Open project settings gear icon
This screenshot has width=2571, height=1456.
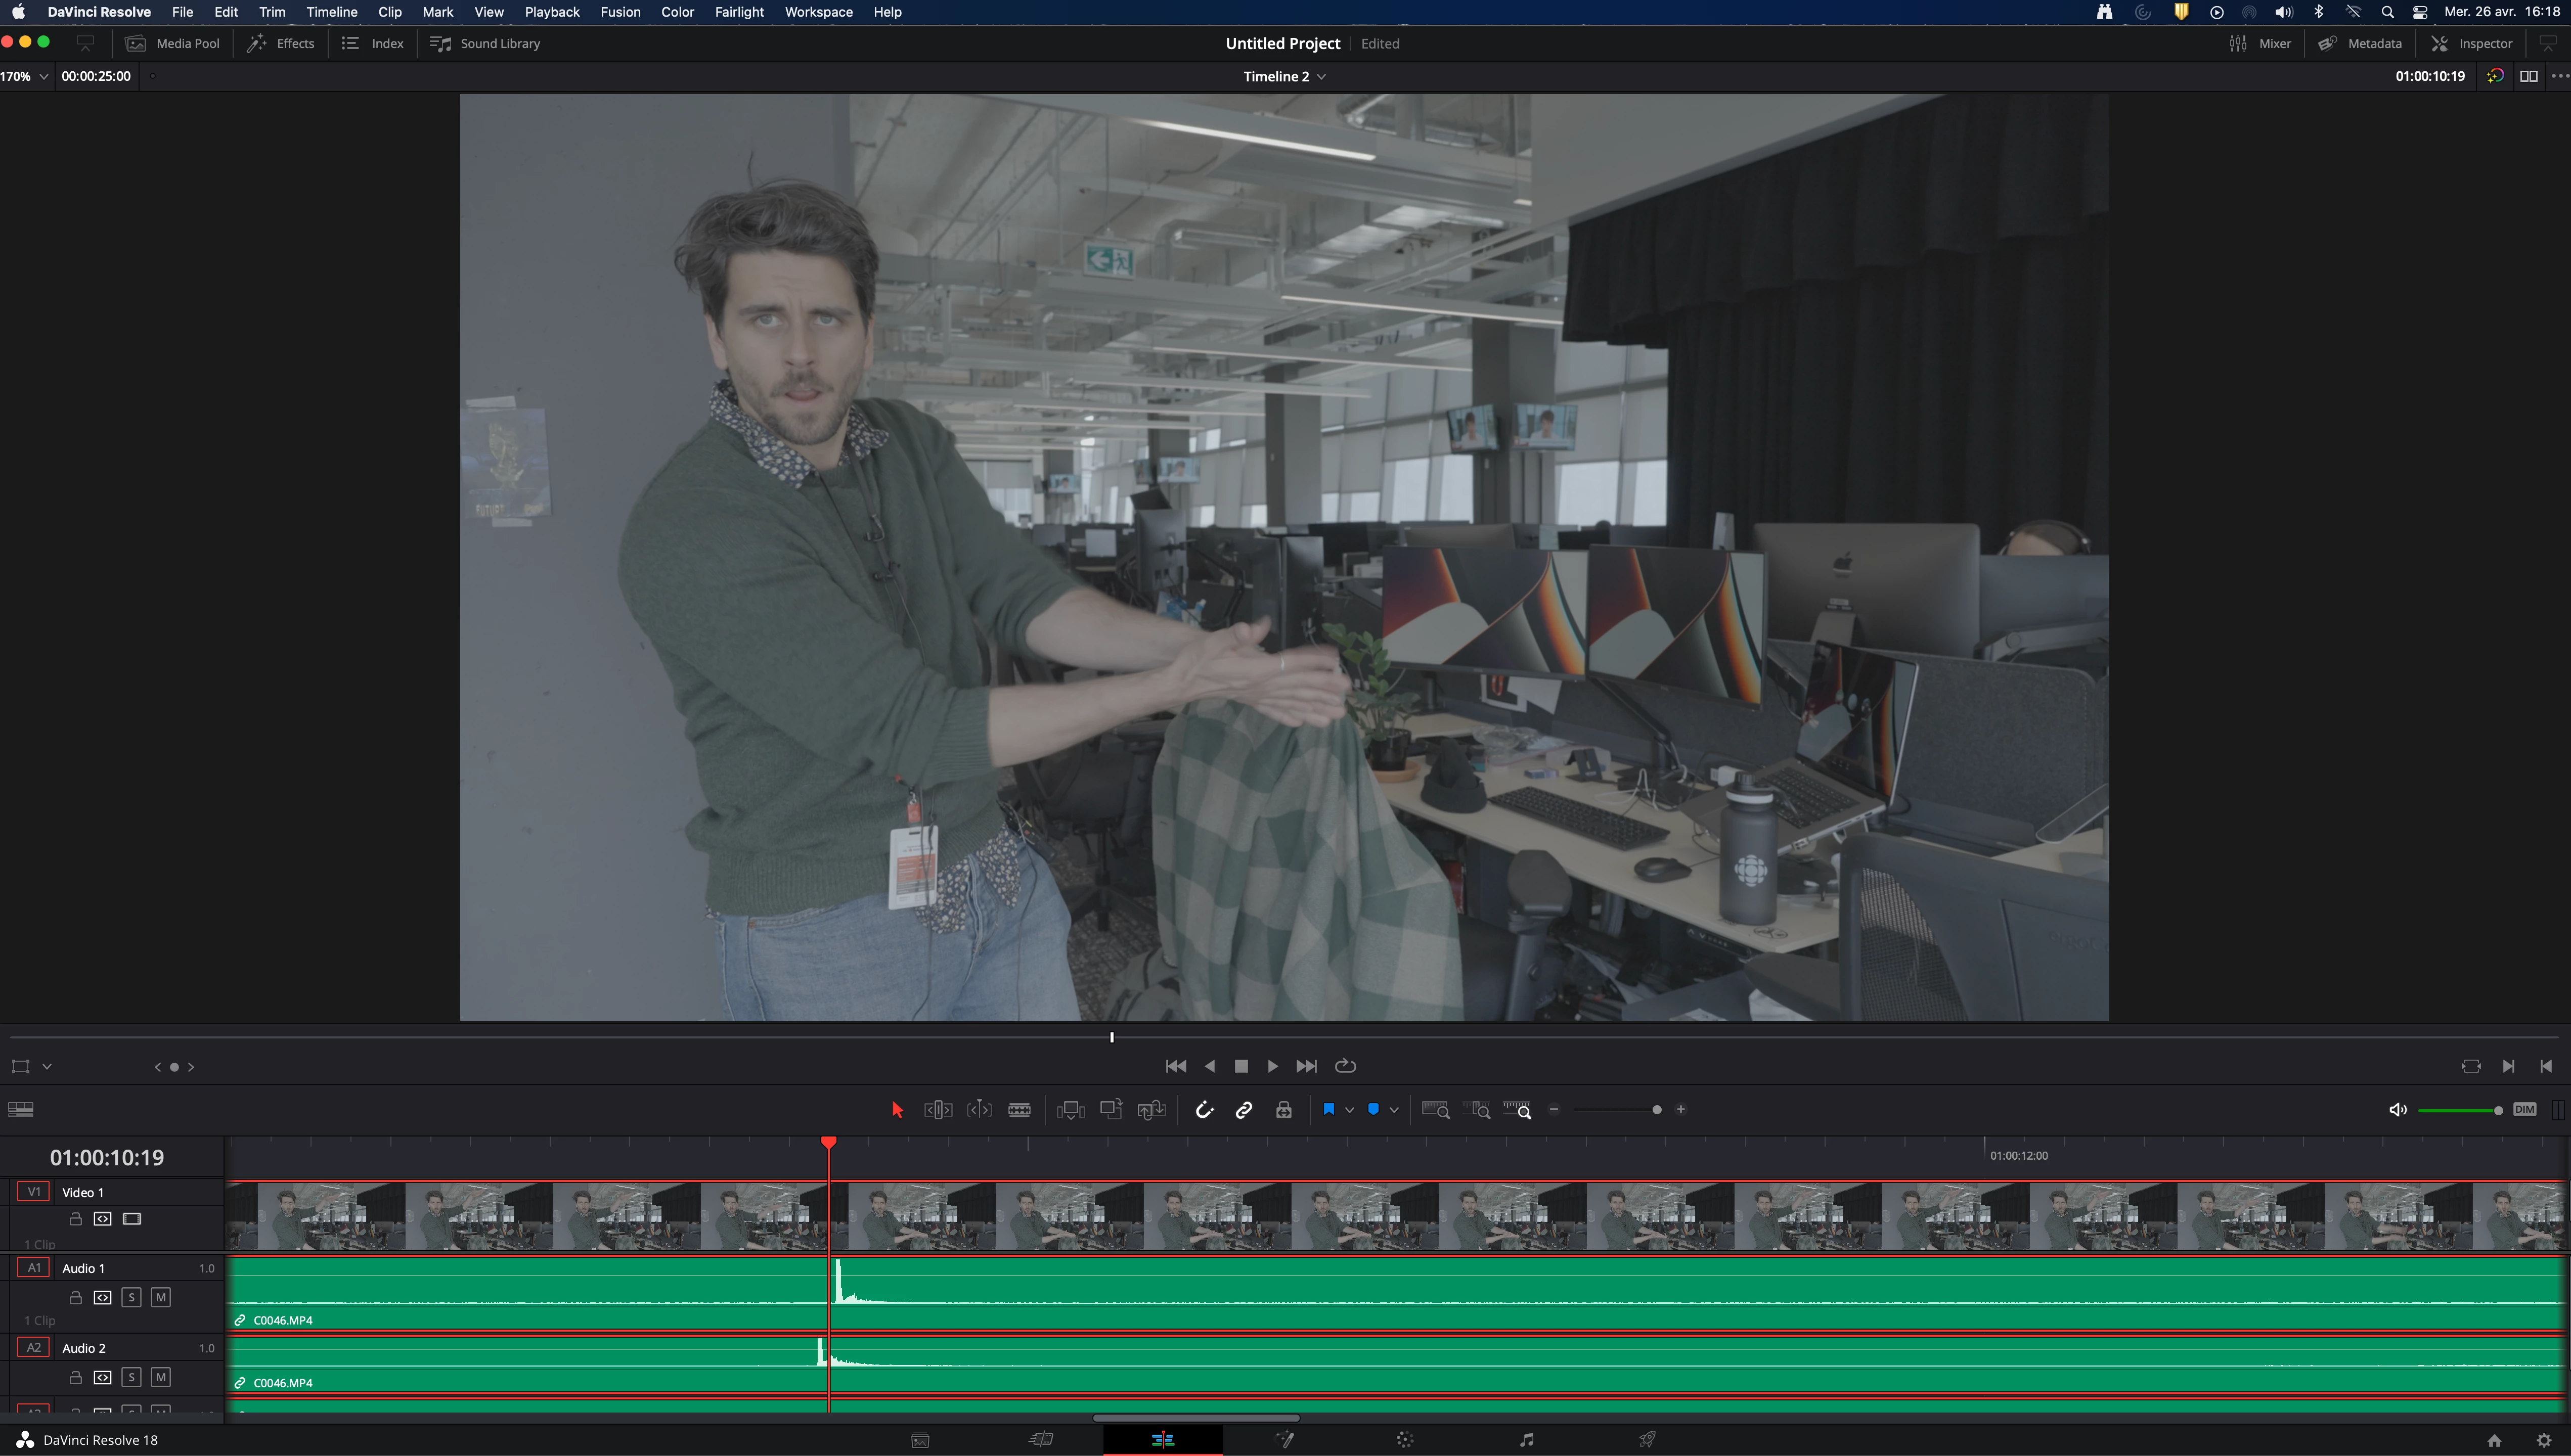point(2544,1440)
